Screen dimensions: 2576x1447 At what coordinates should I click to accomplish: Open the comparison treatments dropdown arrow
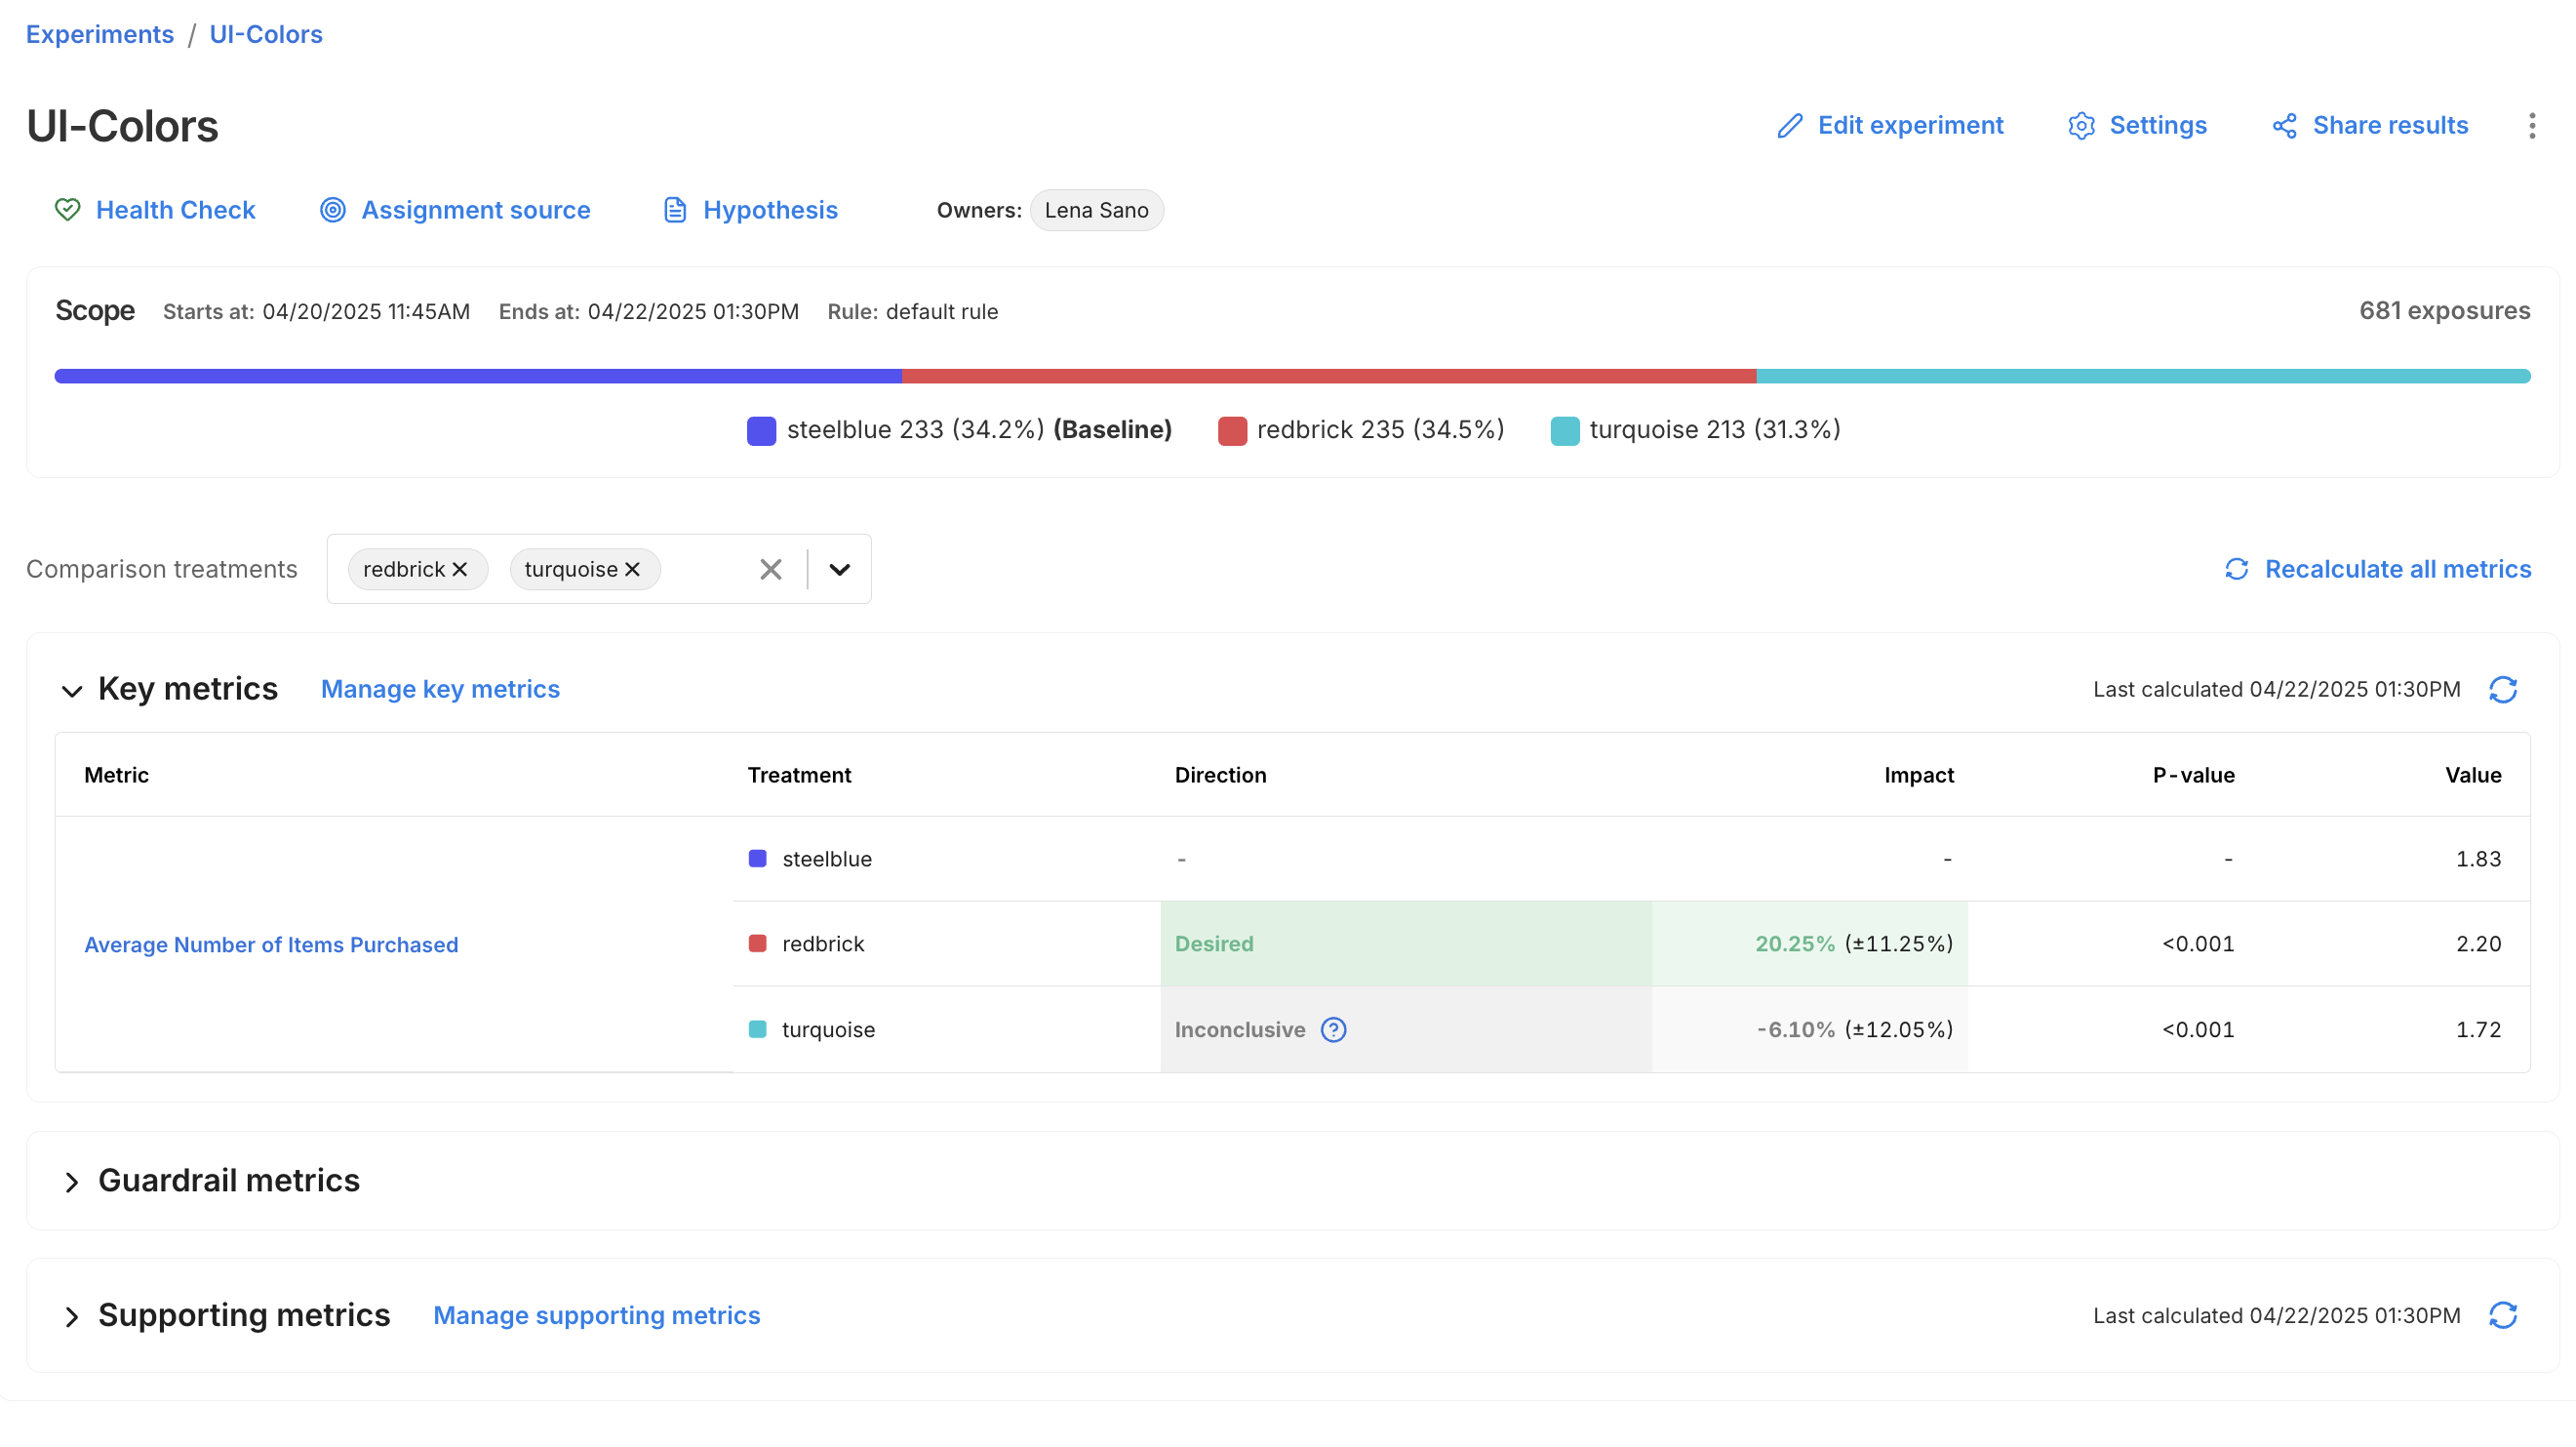(839, 570)
